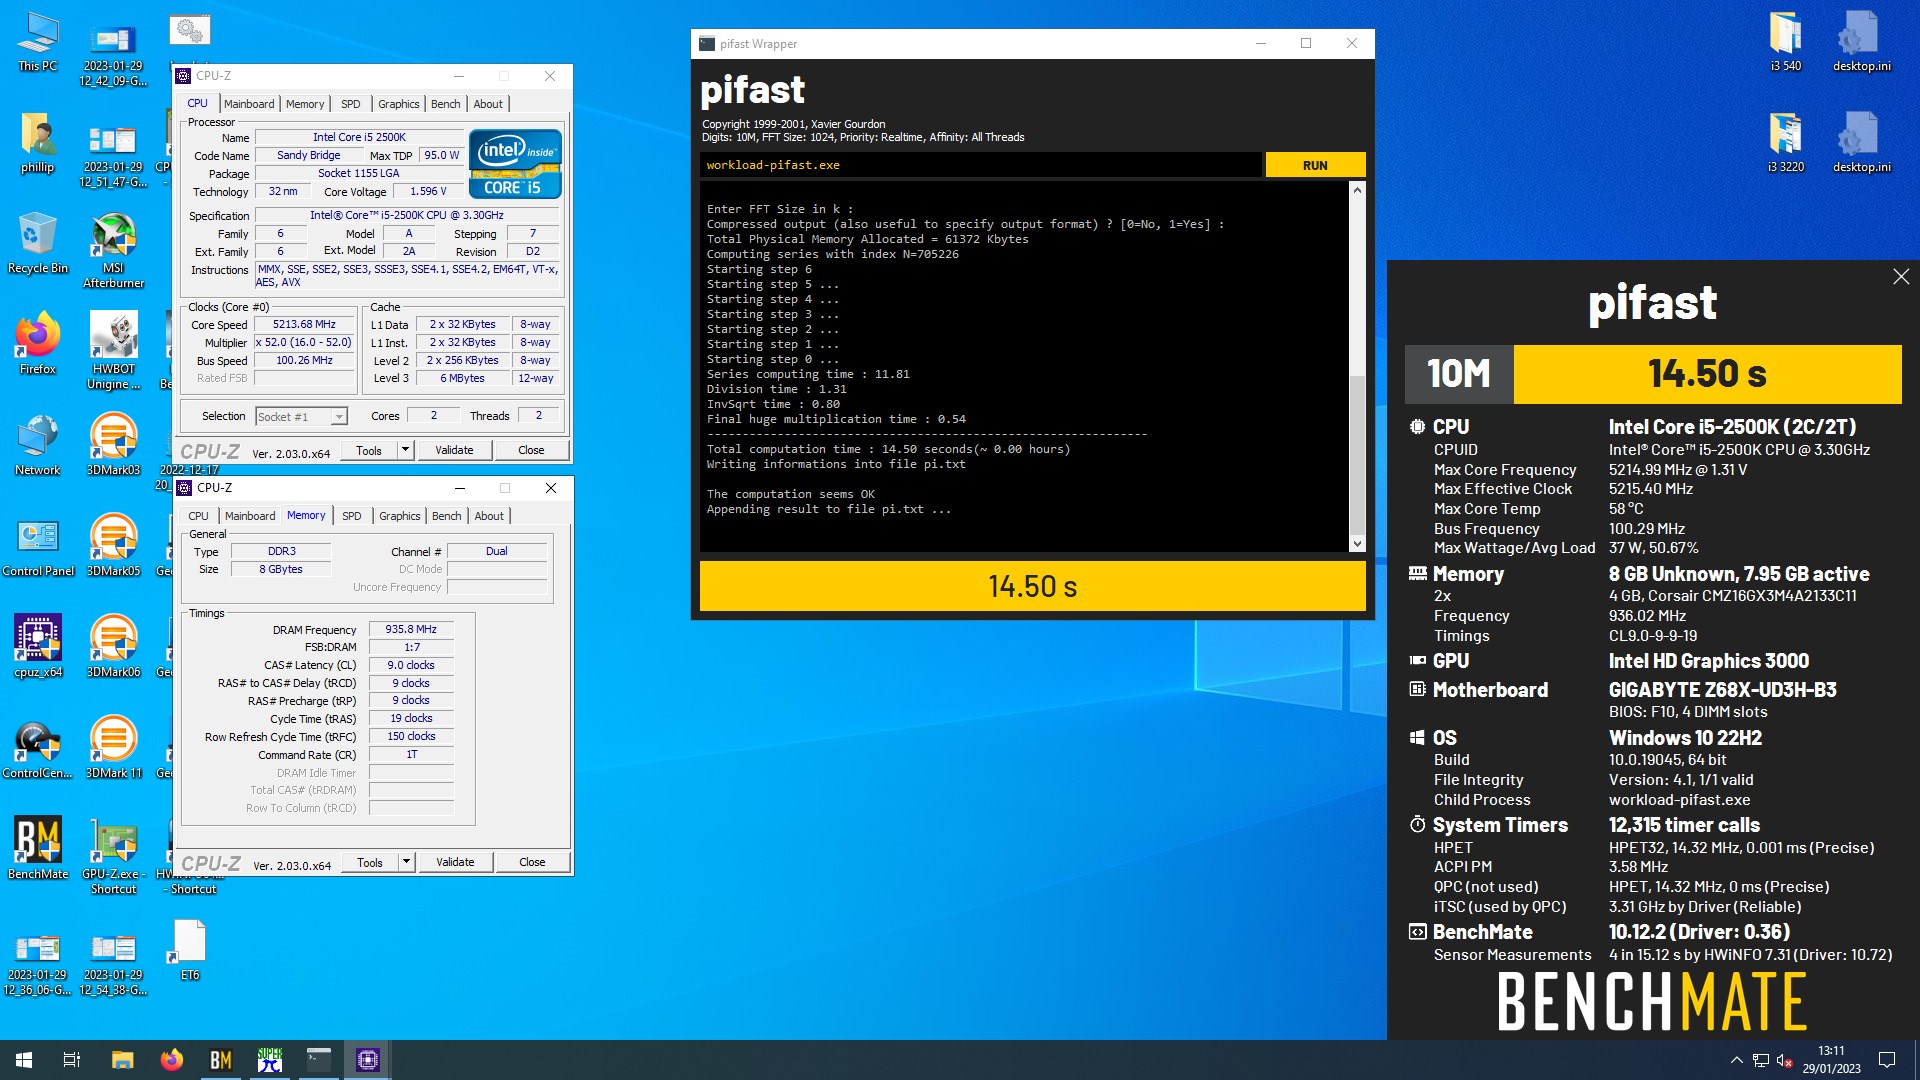Viewport: 1920px width, 1080px height.
Task: Open notification center in system tray
Action: (1887, 1060)
